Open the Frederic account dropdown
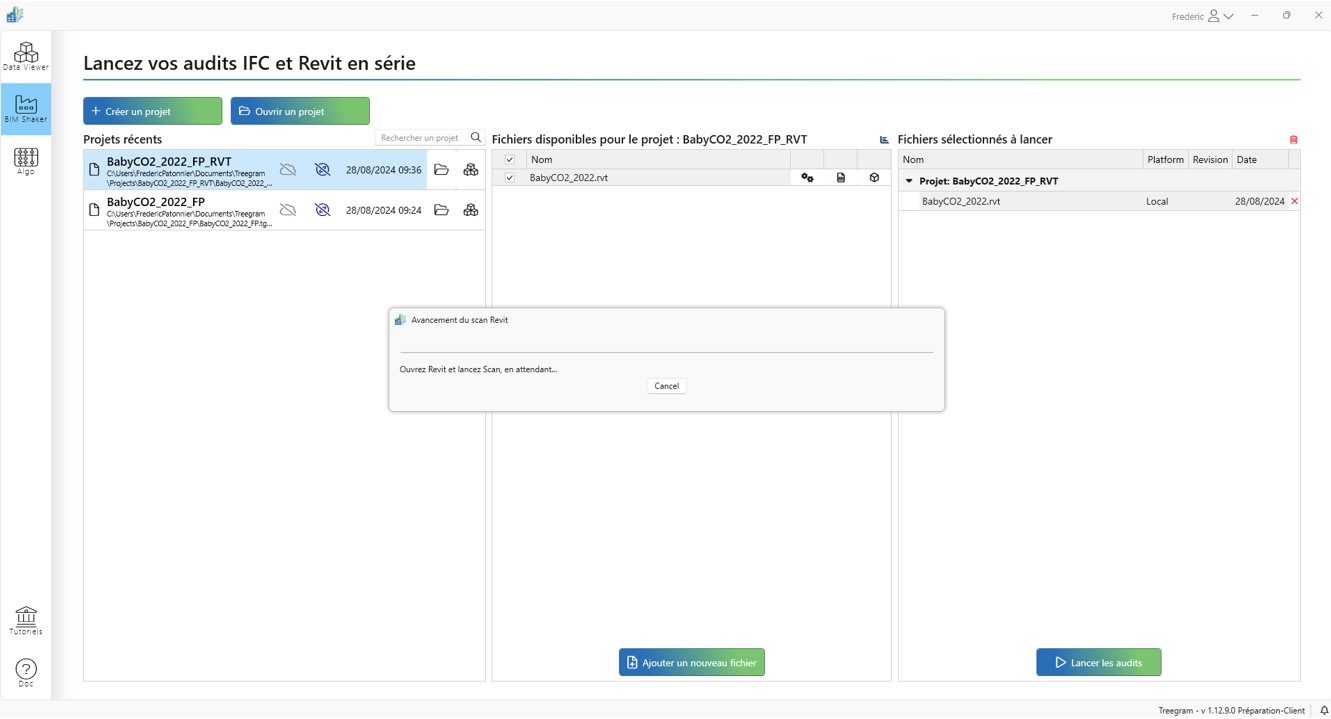 pyautogui.click(x=1202, y=15)
